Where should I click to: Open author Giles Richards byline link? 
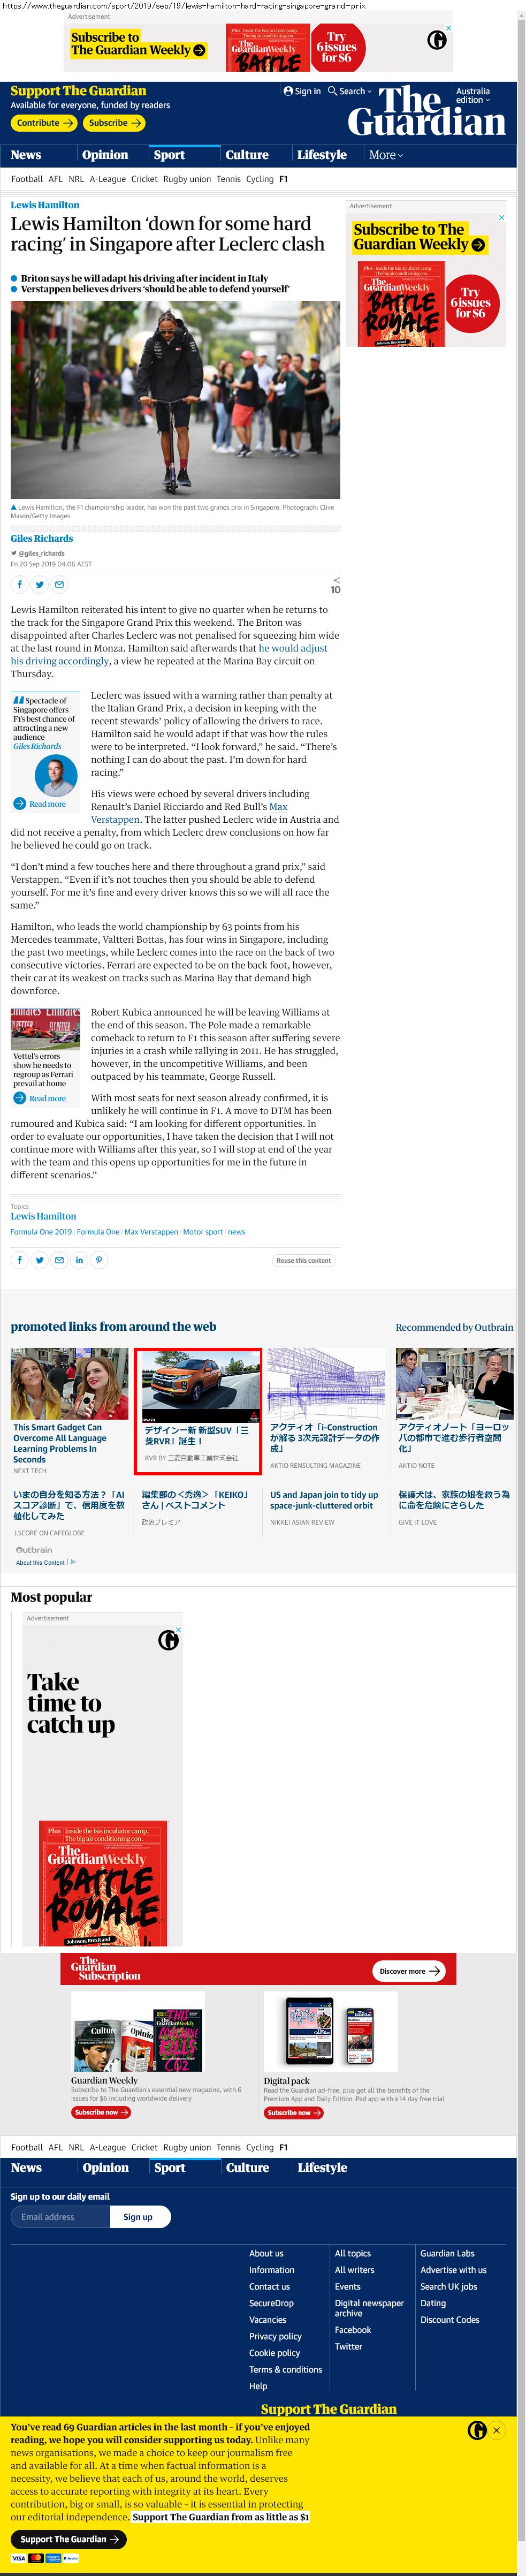[42, 538]
